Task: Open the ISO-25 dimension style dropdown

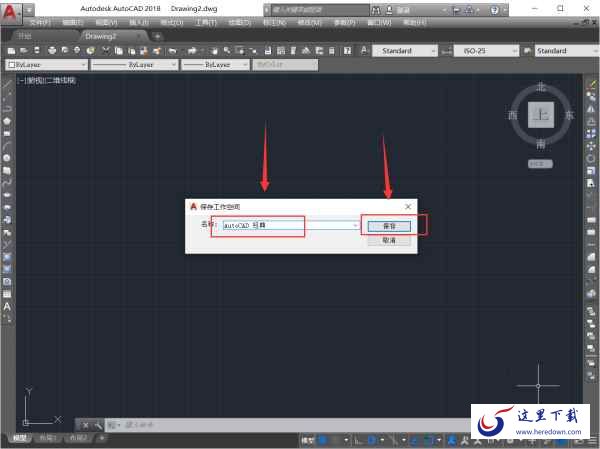Action: [x=486, y=51]
